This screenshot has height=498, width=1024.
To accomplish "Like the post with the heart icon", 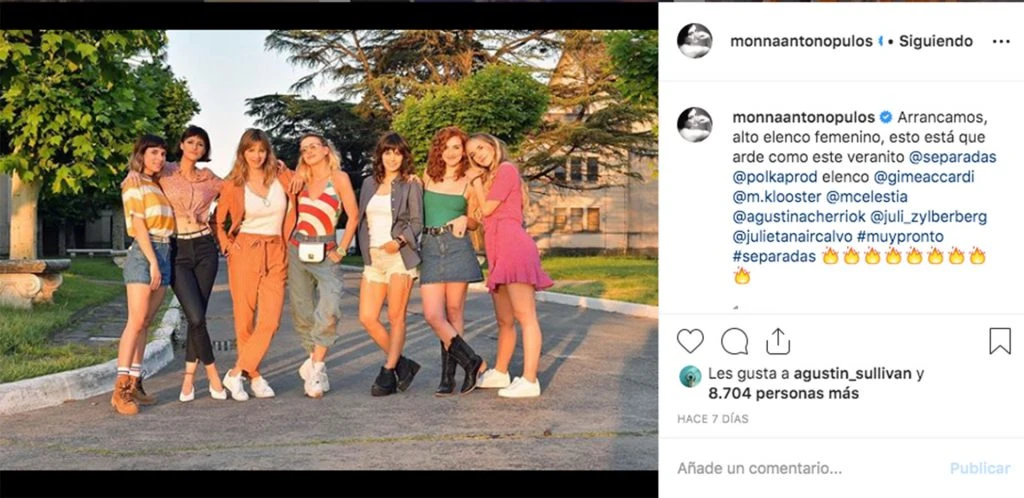I will click(690, 341).
